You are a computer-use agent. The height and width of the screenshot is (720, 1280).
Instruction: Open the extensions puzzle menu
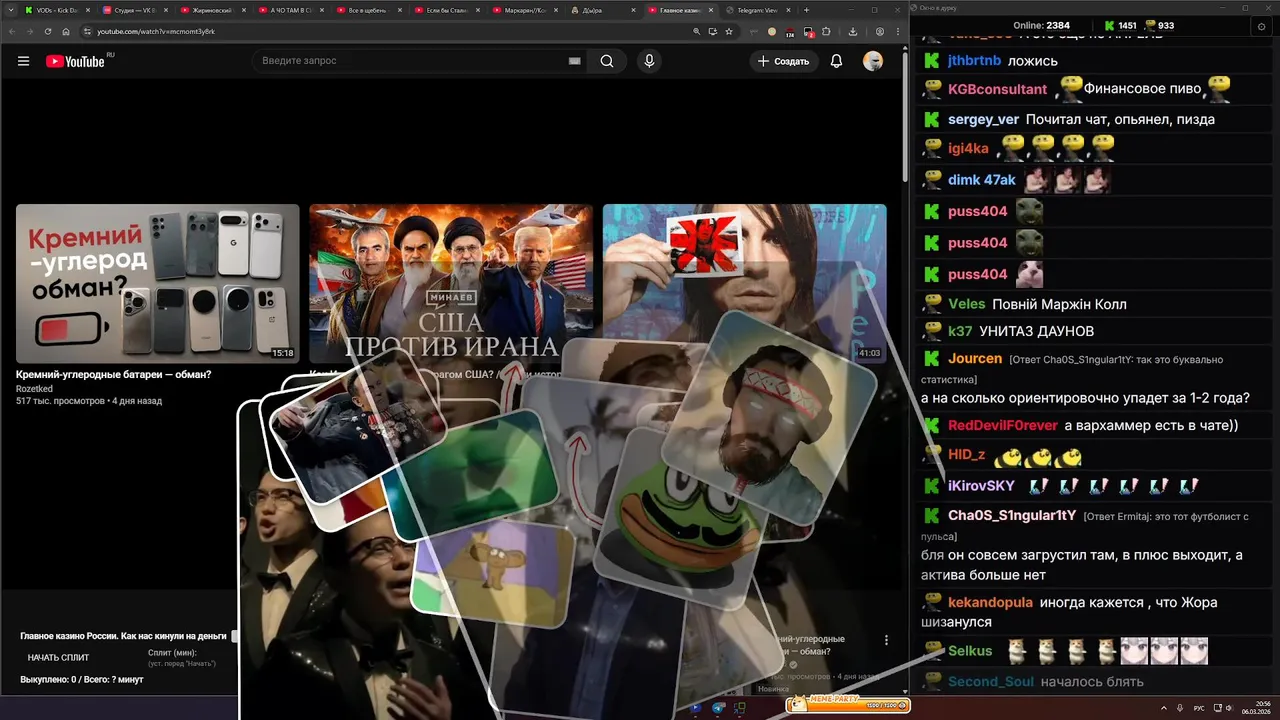pyautogui.click(x=826, y=31)
